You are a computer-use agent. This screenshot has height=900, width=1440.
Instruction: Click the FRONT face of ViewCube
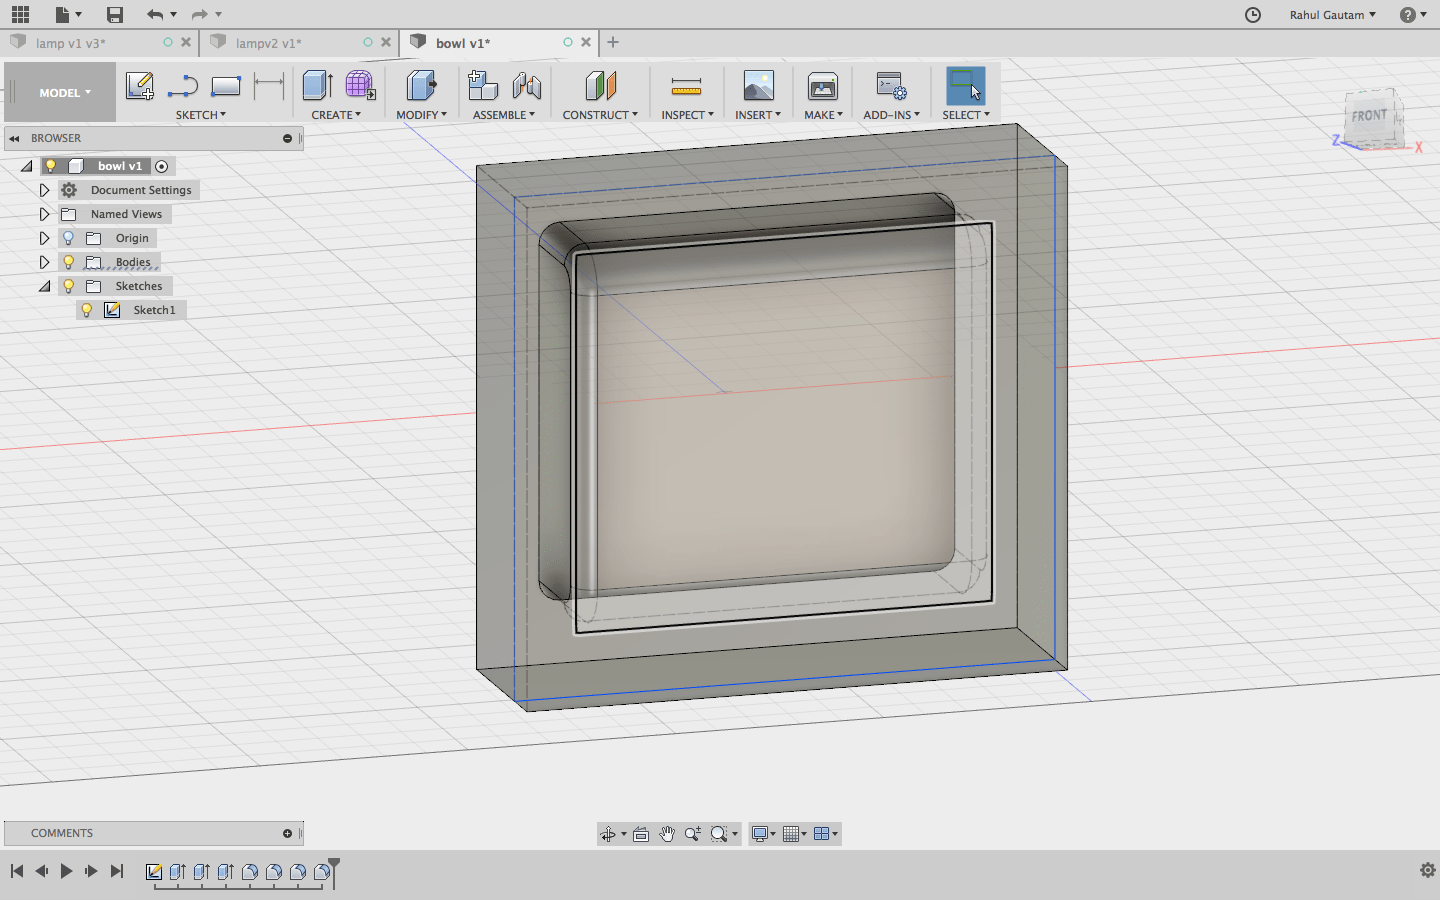(1369, 117)
